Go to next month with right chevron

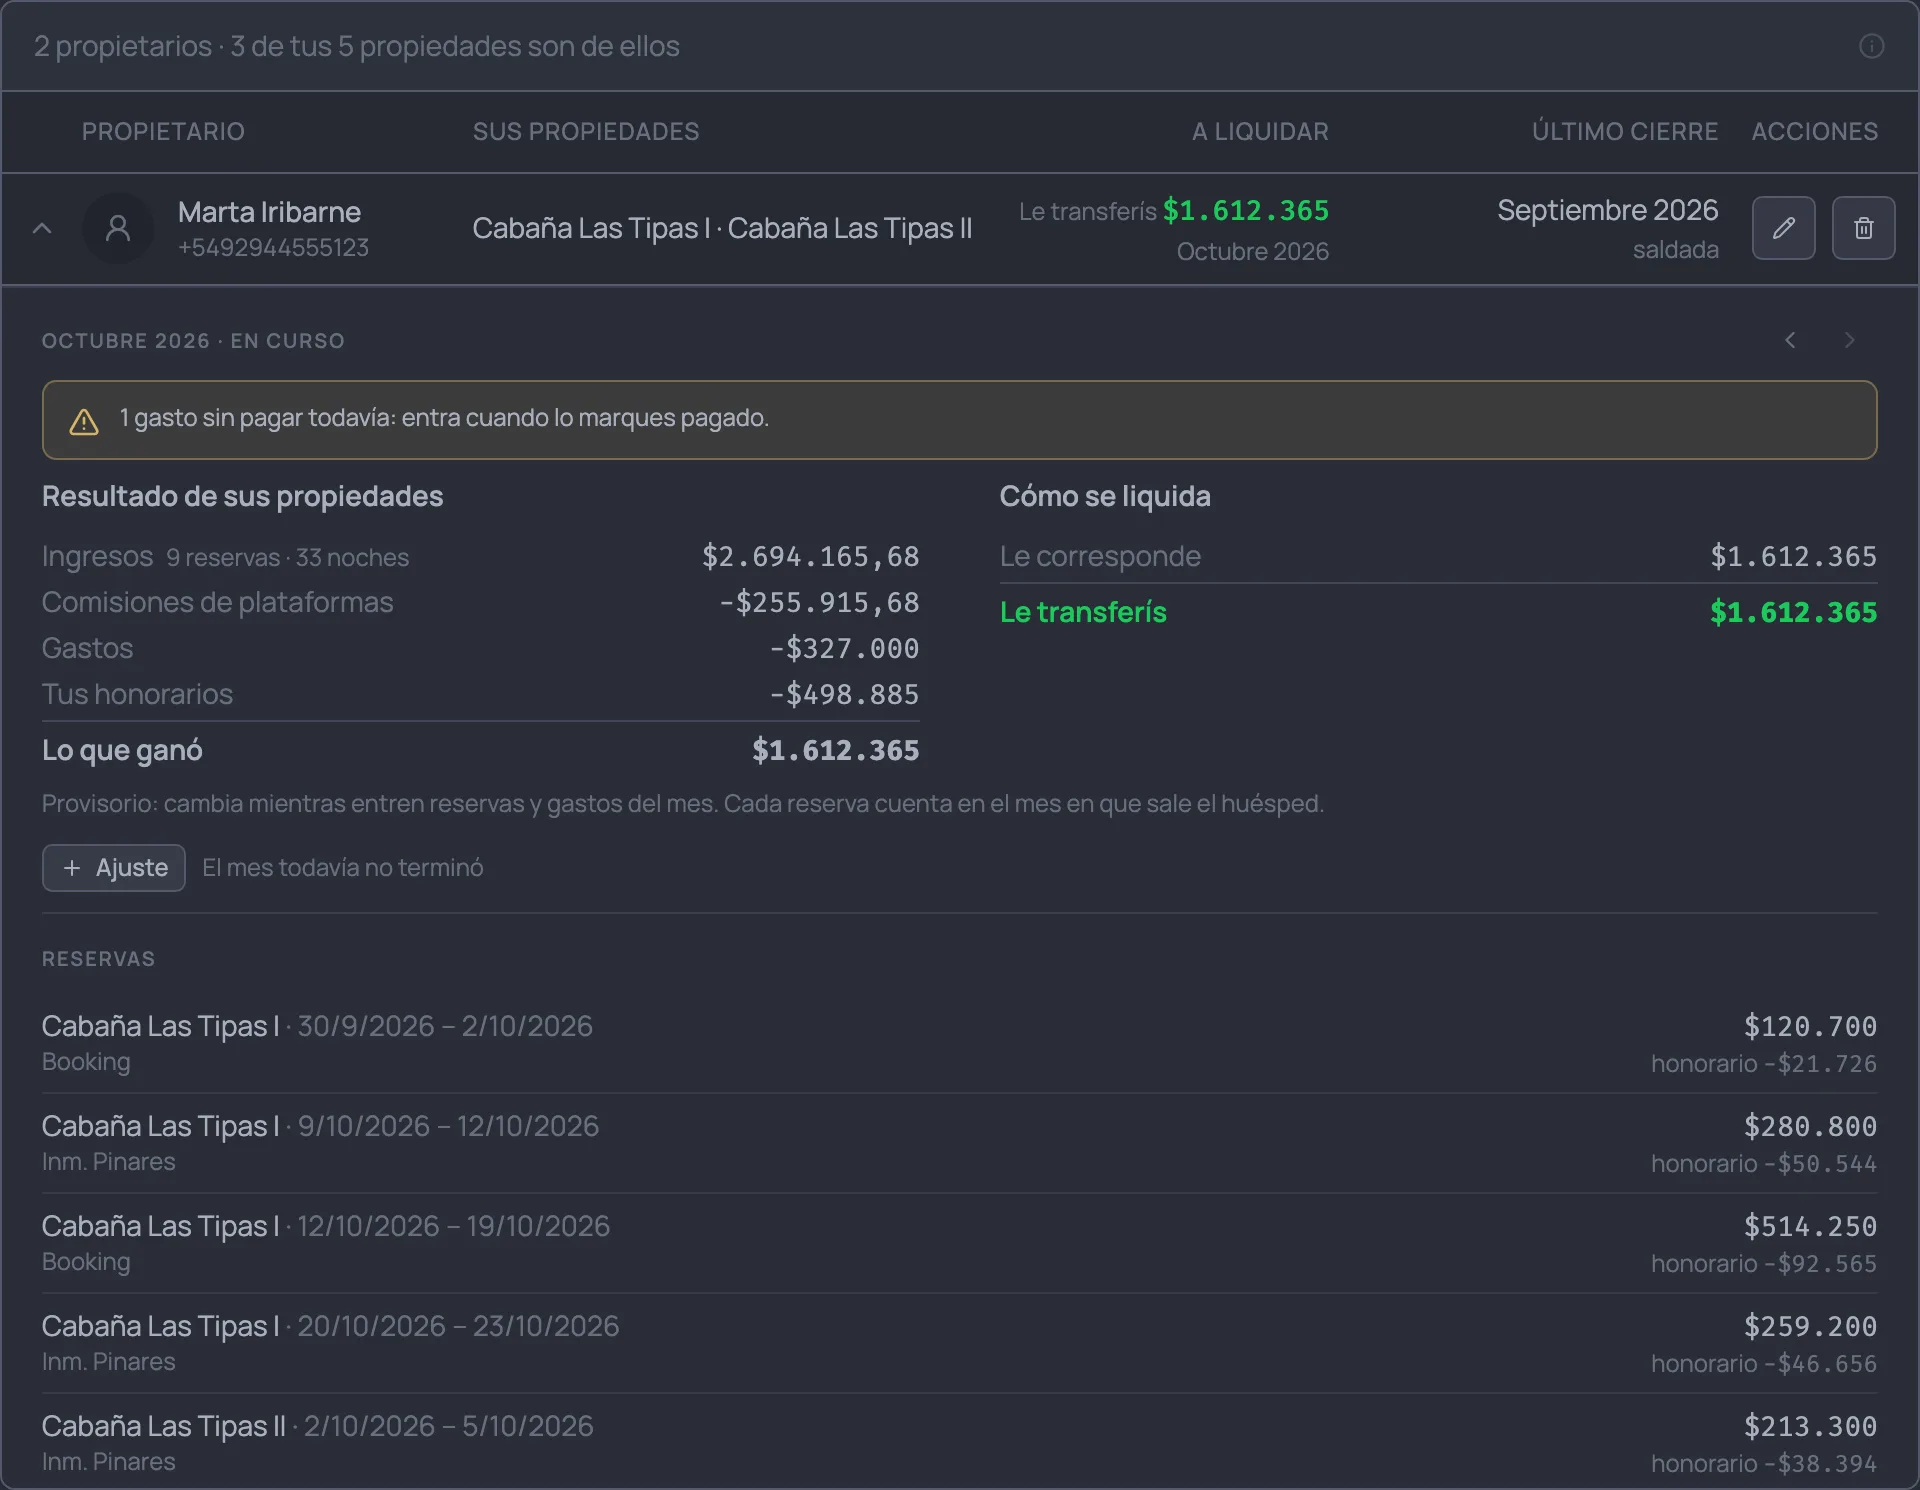pos(1850,340)
